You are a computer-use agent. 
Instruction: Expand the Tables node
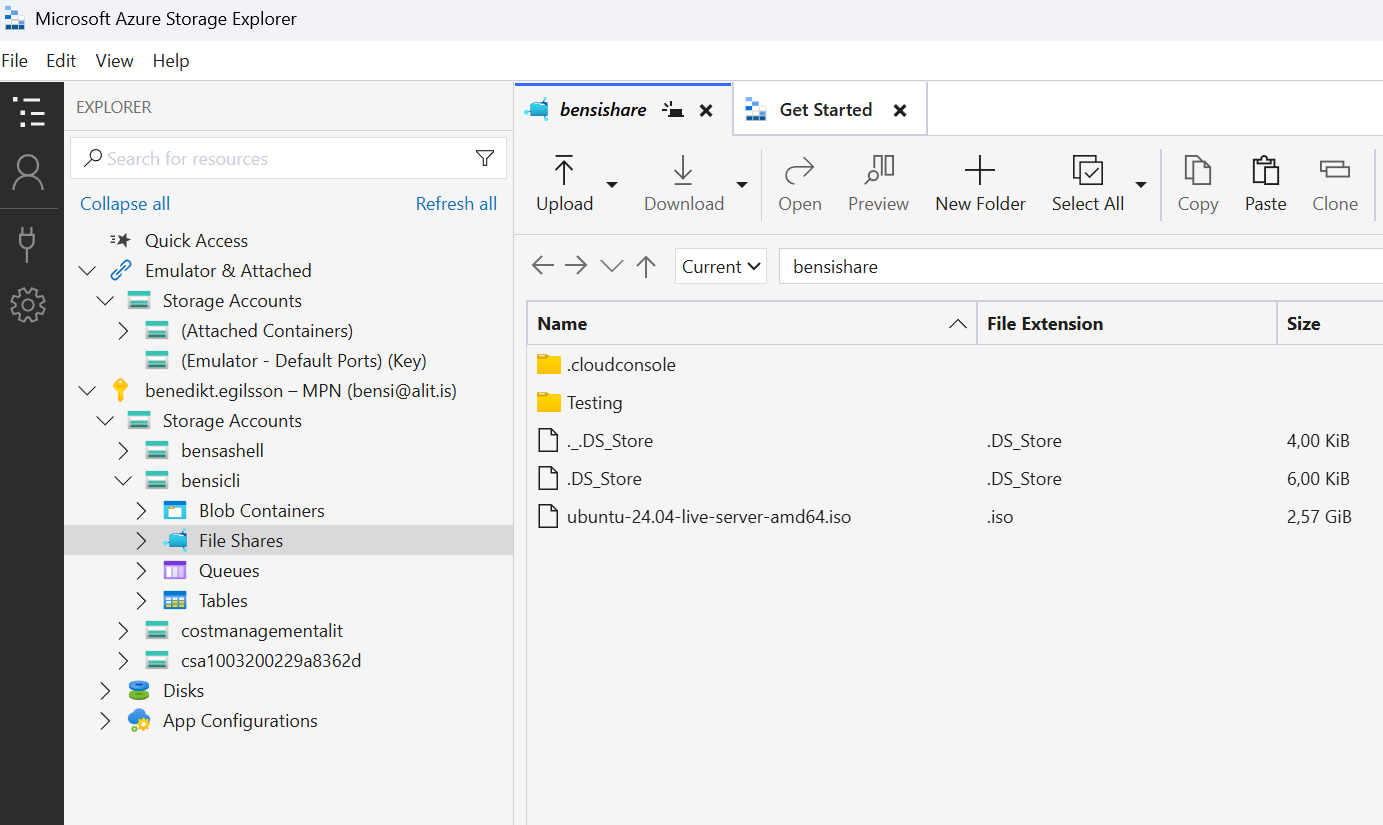tap(141, 600)
